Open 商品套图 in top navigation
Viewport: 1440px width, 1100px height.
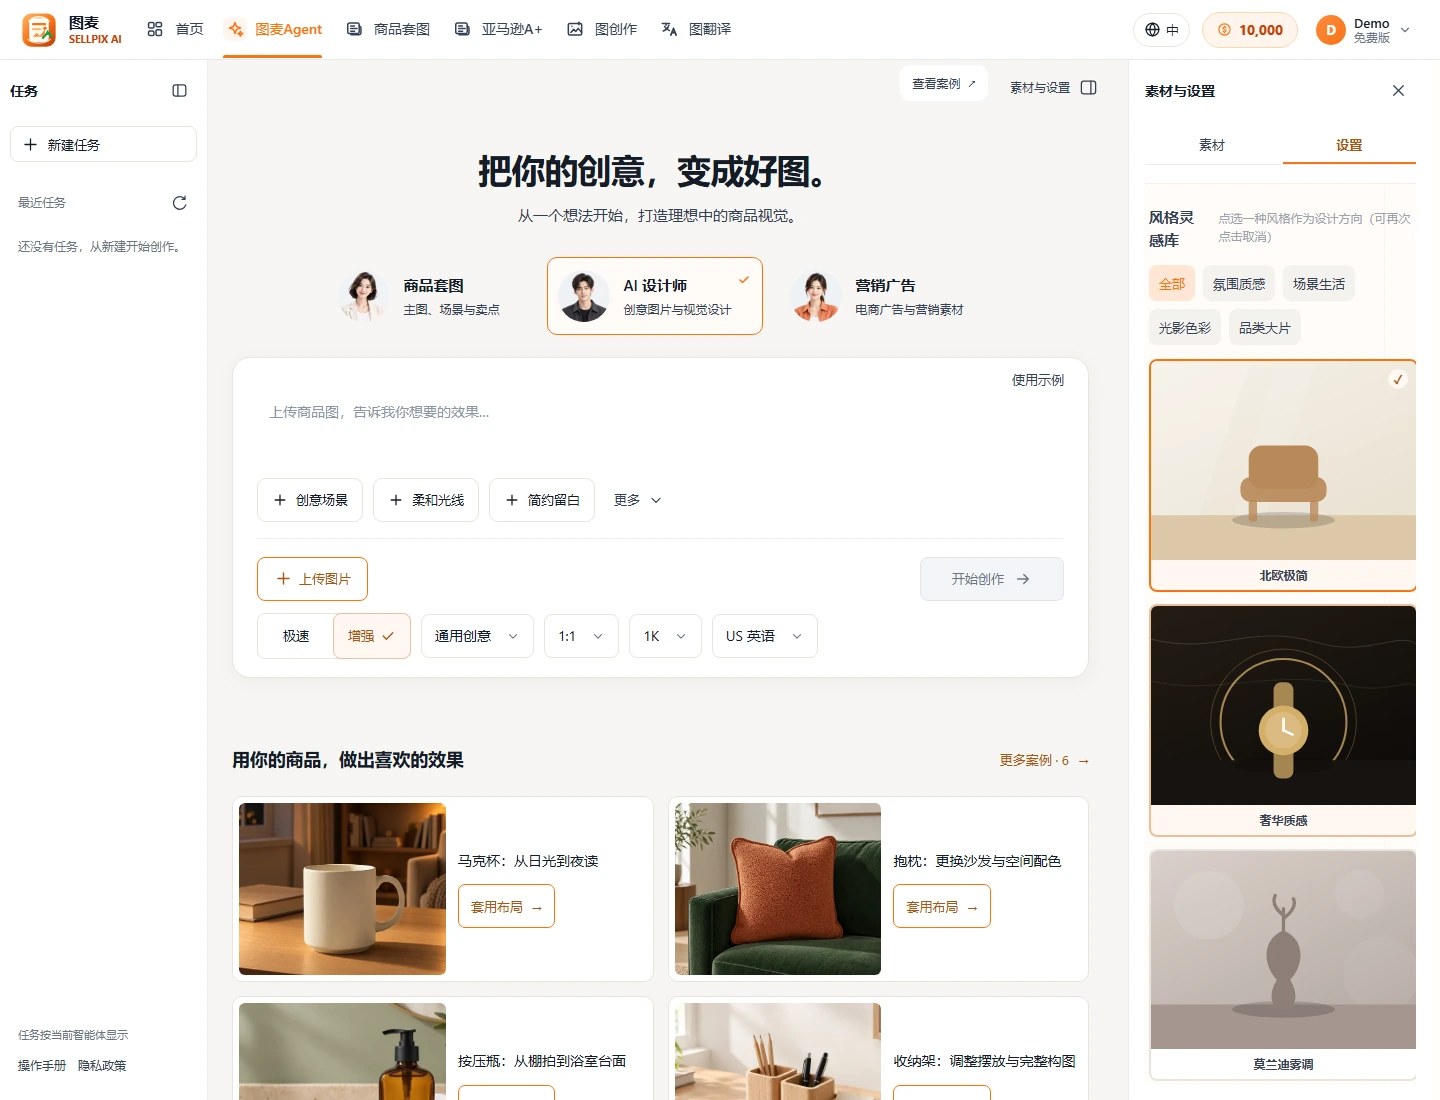click(x=388, y=30)
